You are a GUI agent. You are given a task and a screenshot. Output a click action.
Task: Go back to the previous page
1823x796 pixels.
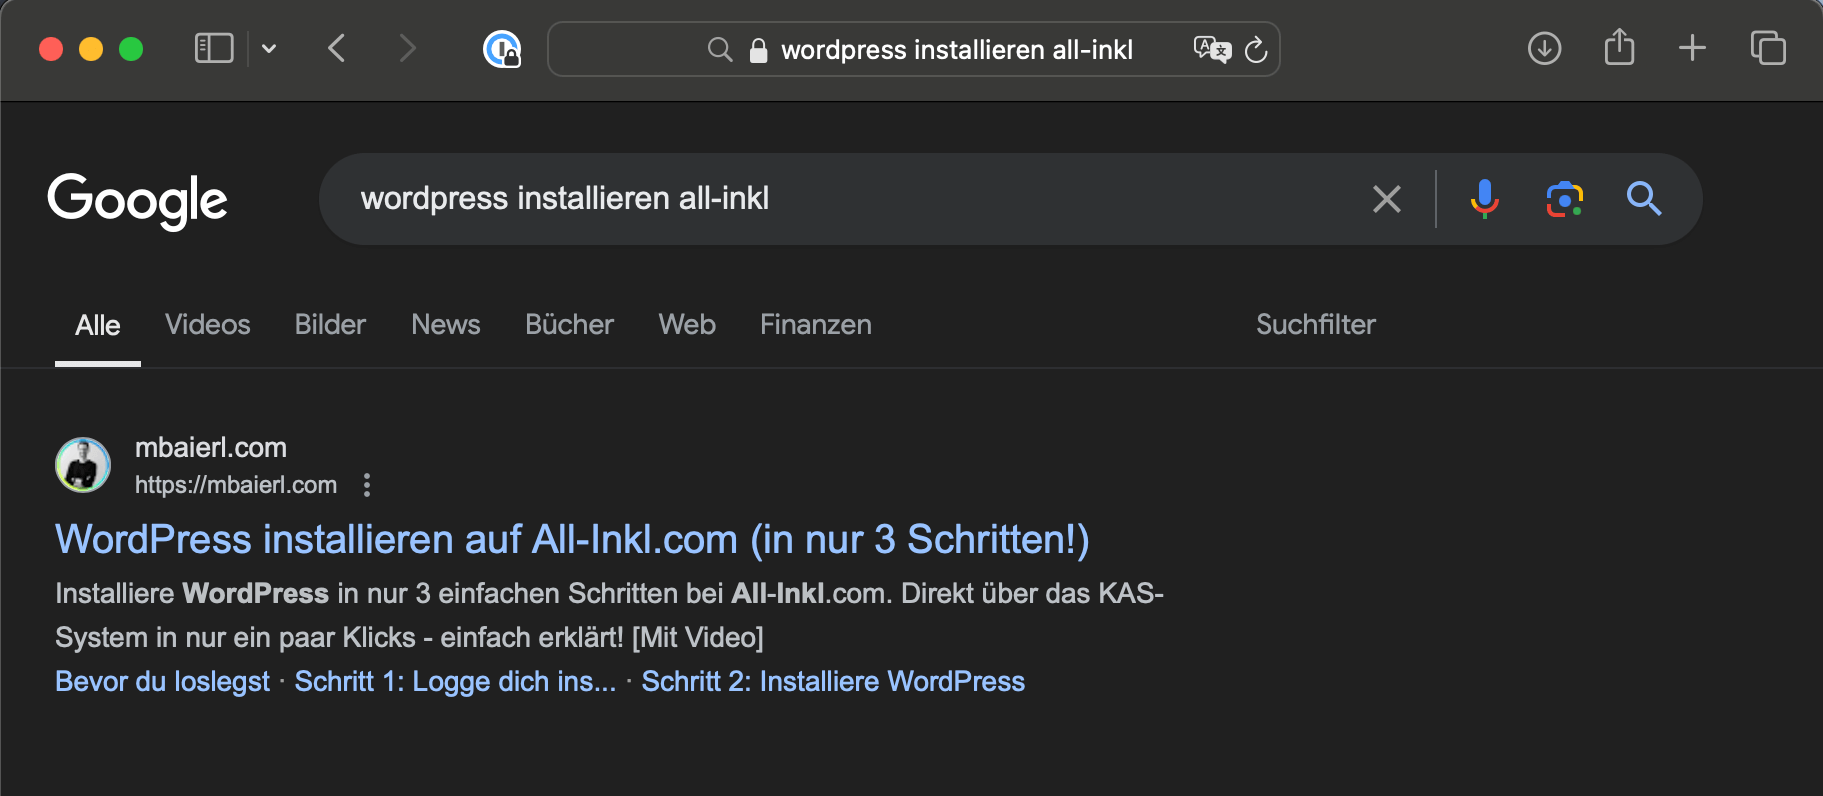337,48
